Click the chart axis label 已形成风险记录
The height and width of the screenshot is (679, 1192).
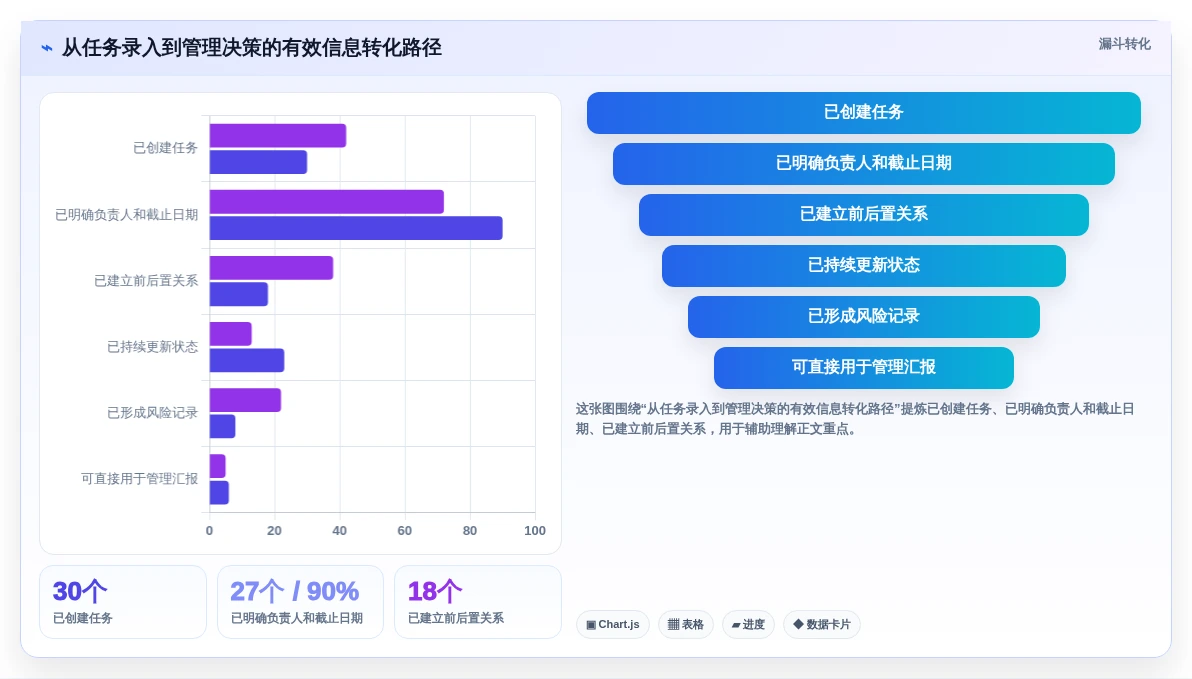tap(152, 413)
